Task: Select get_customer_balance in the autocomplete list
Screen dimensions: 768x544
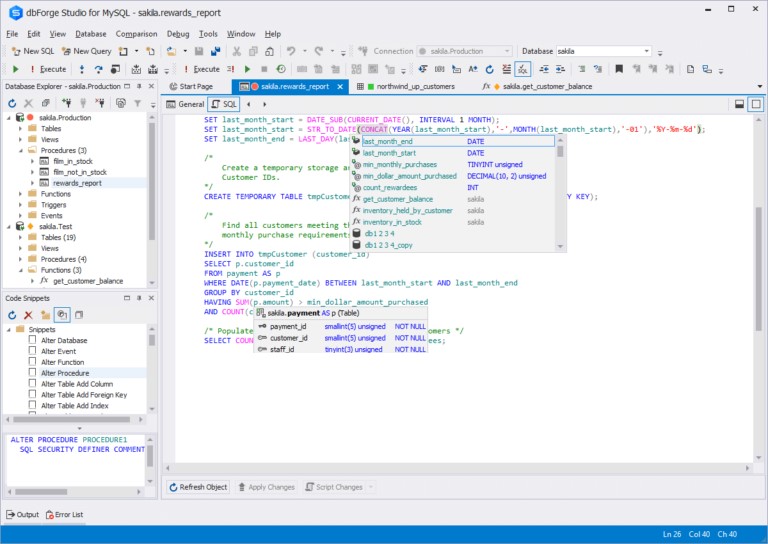Action: pyautogui.click(x=454, y=199)
